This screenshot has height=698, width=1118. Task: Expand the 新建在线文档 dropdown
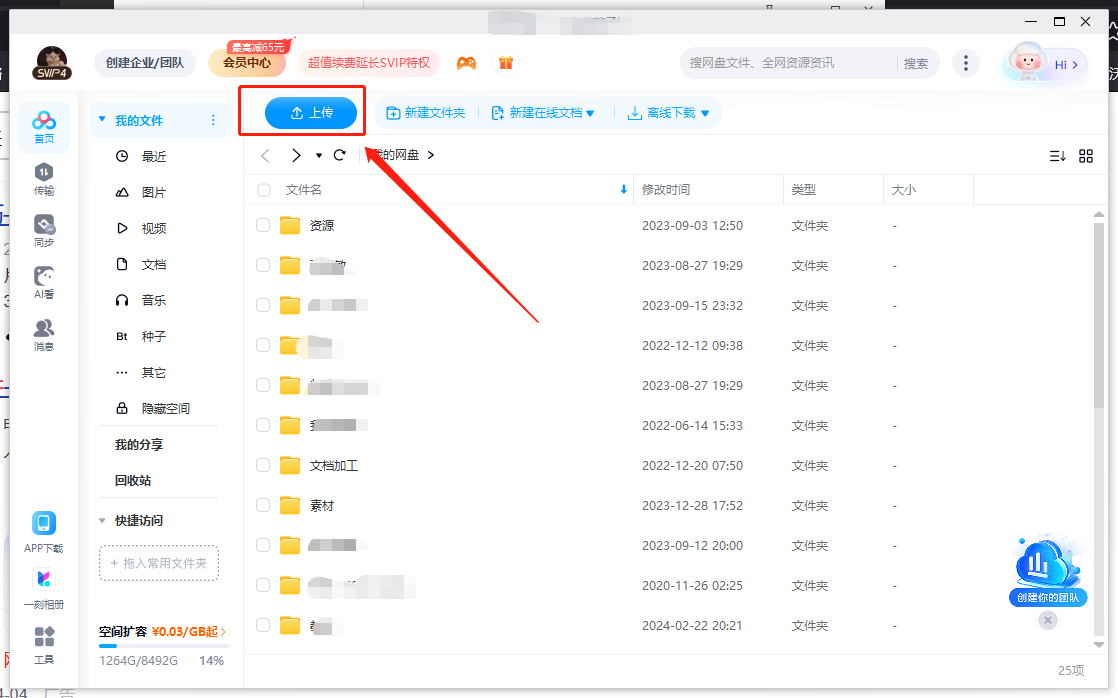tap(592, 113)
